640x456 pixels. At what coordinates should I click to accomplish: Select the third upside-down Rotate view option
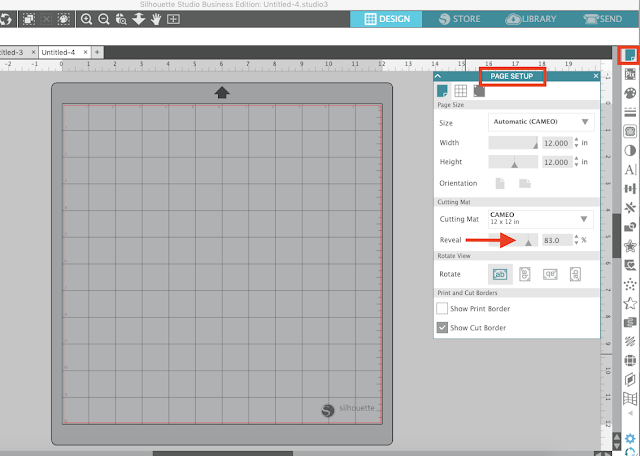(550, 274)
